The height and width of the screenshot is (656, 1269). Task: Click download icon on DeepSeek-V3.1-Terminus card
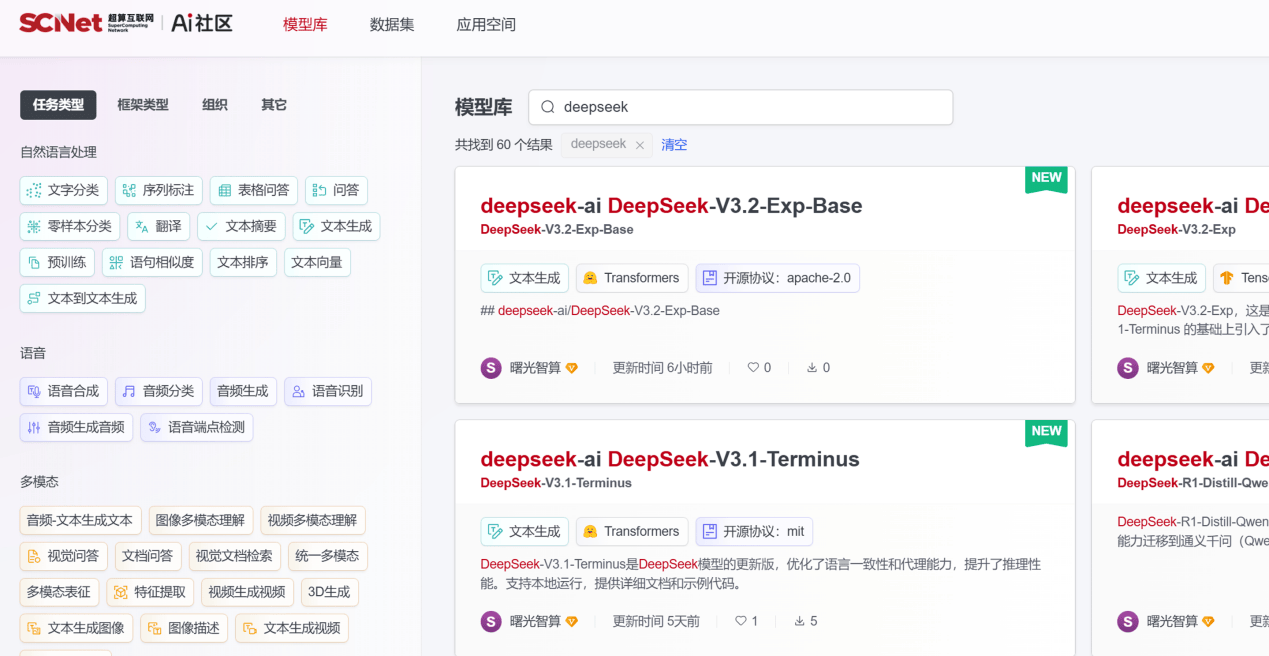pyautogui.click(x=800, y=621)
